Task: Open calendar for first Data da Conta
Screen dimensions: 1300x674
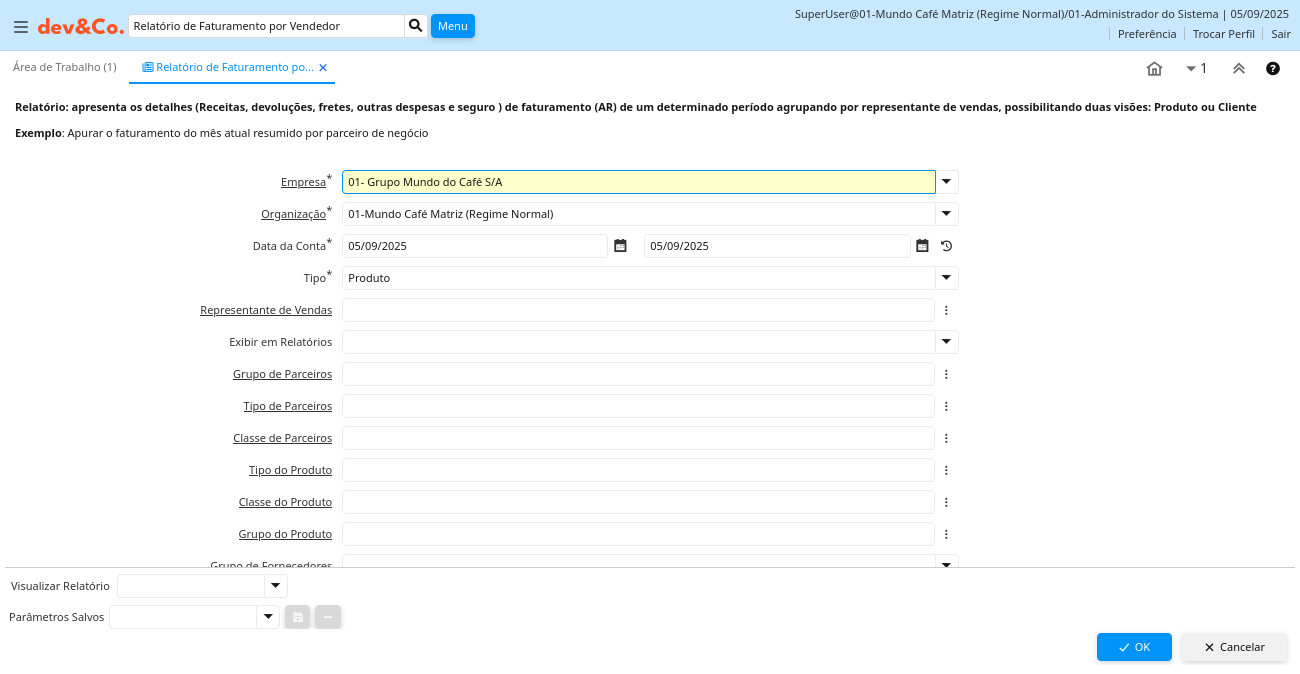Action: coord(620,246)
